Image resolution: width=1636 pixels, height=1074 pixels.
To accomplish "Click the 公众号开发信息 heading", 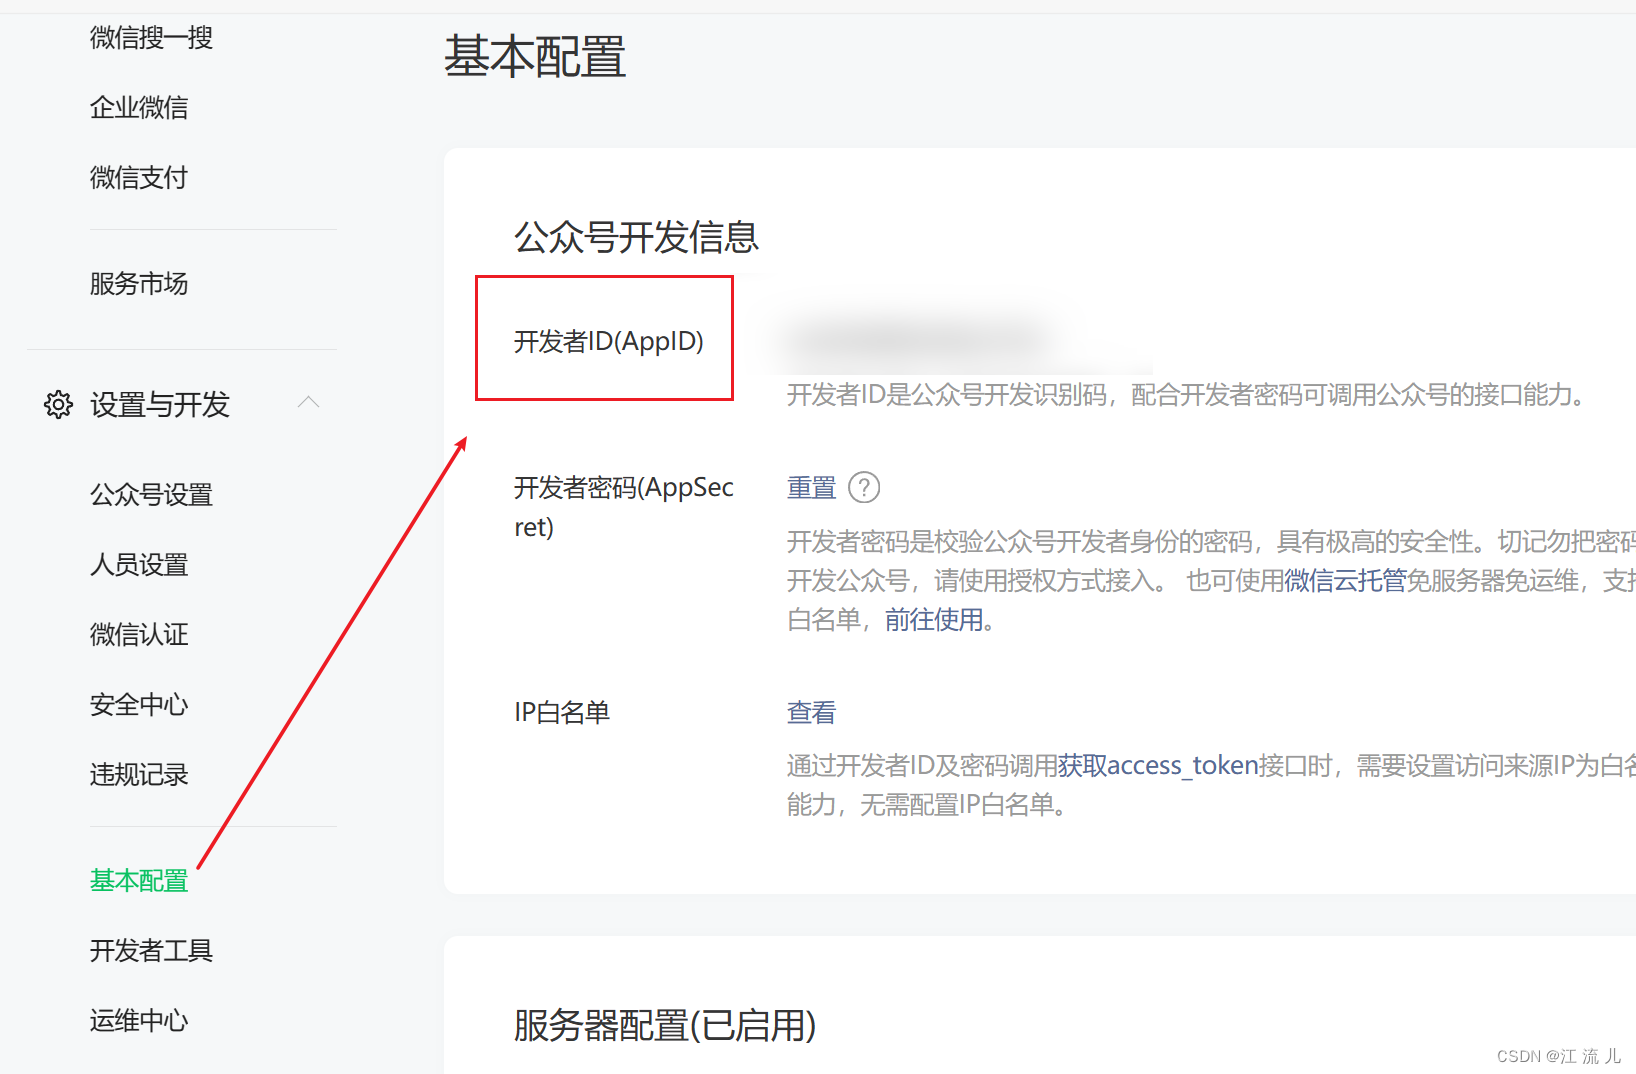I will click(637, 238).
